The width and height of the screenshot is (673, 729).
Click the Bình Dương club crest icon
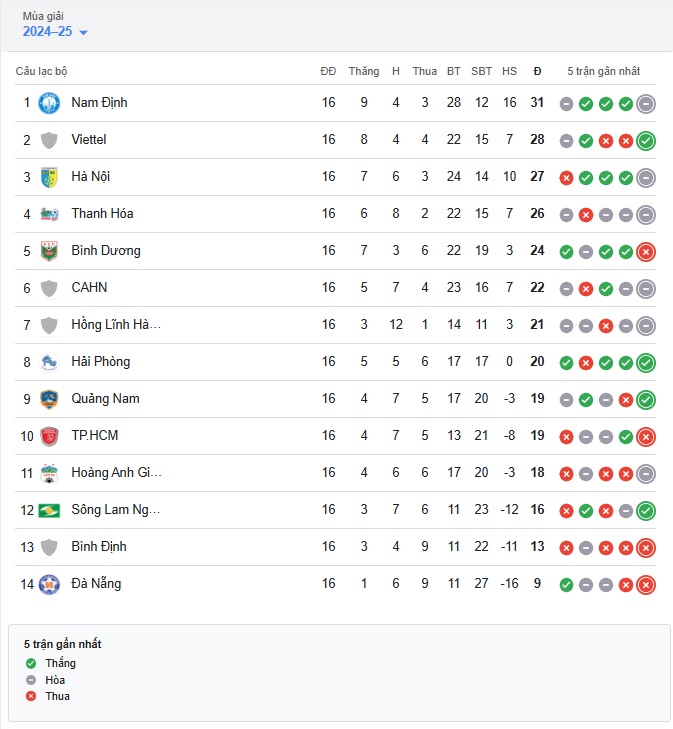pos(49,251)
